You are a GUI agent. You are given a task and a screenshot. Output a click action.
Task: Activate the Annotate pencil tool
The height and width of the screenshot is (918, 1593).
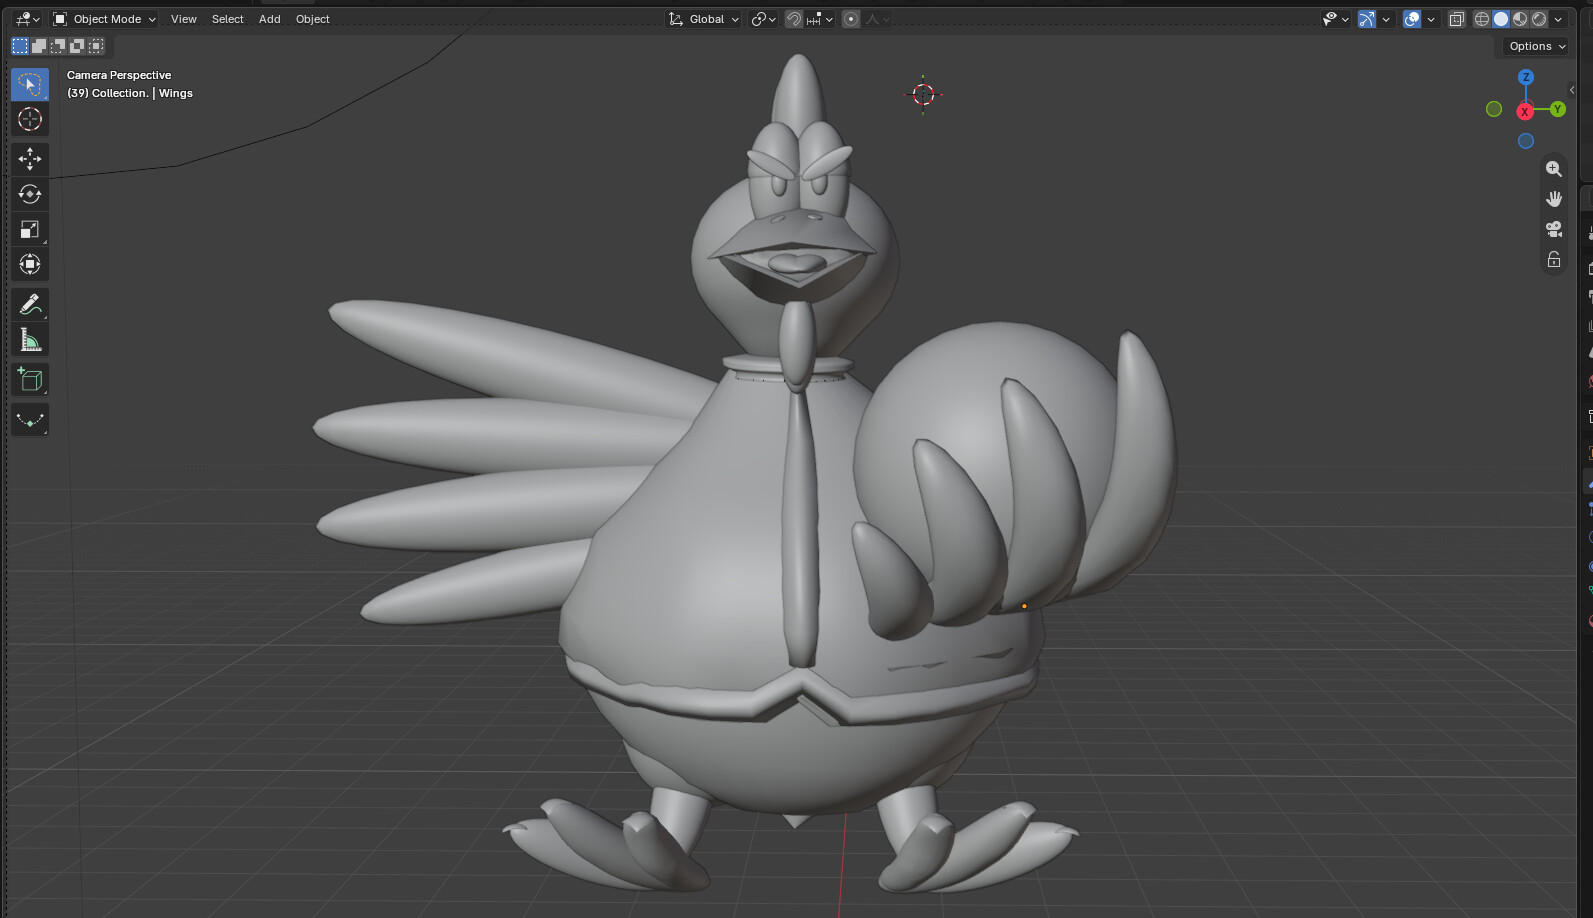pos(30,304)
